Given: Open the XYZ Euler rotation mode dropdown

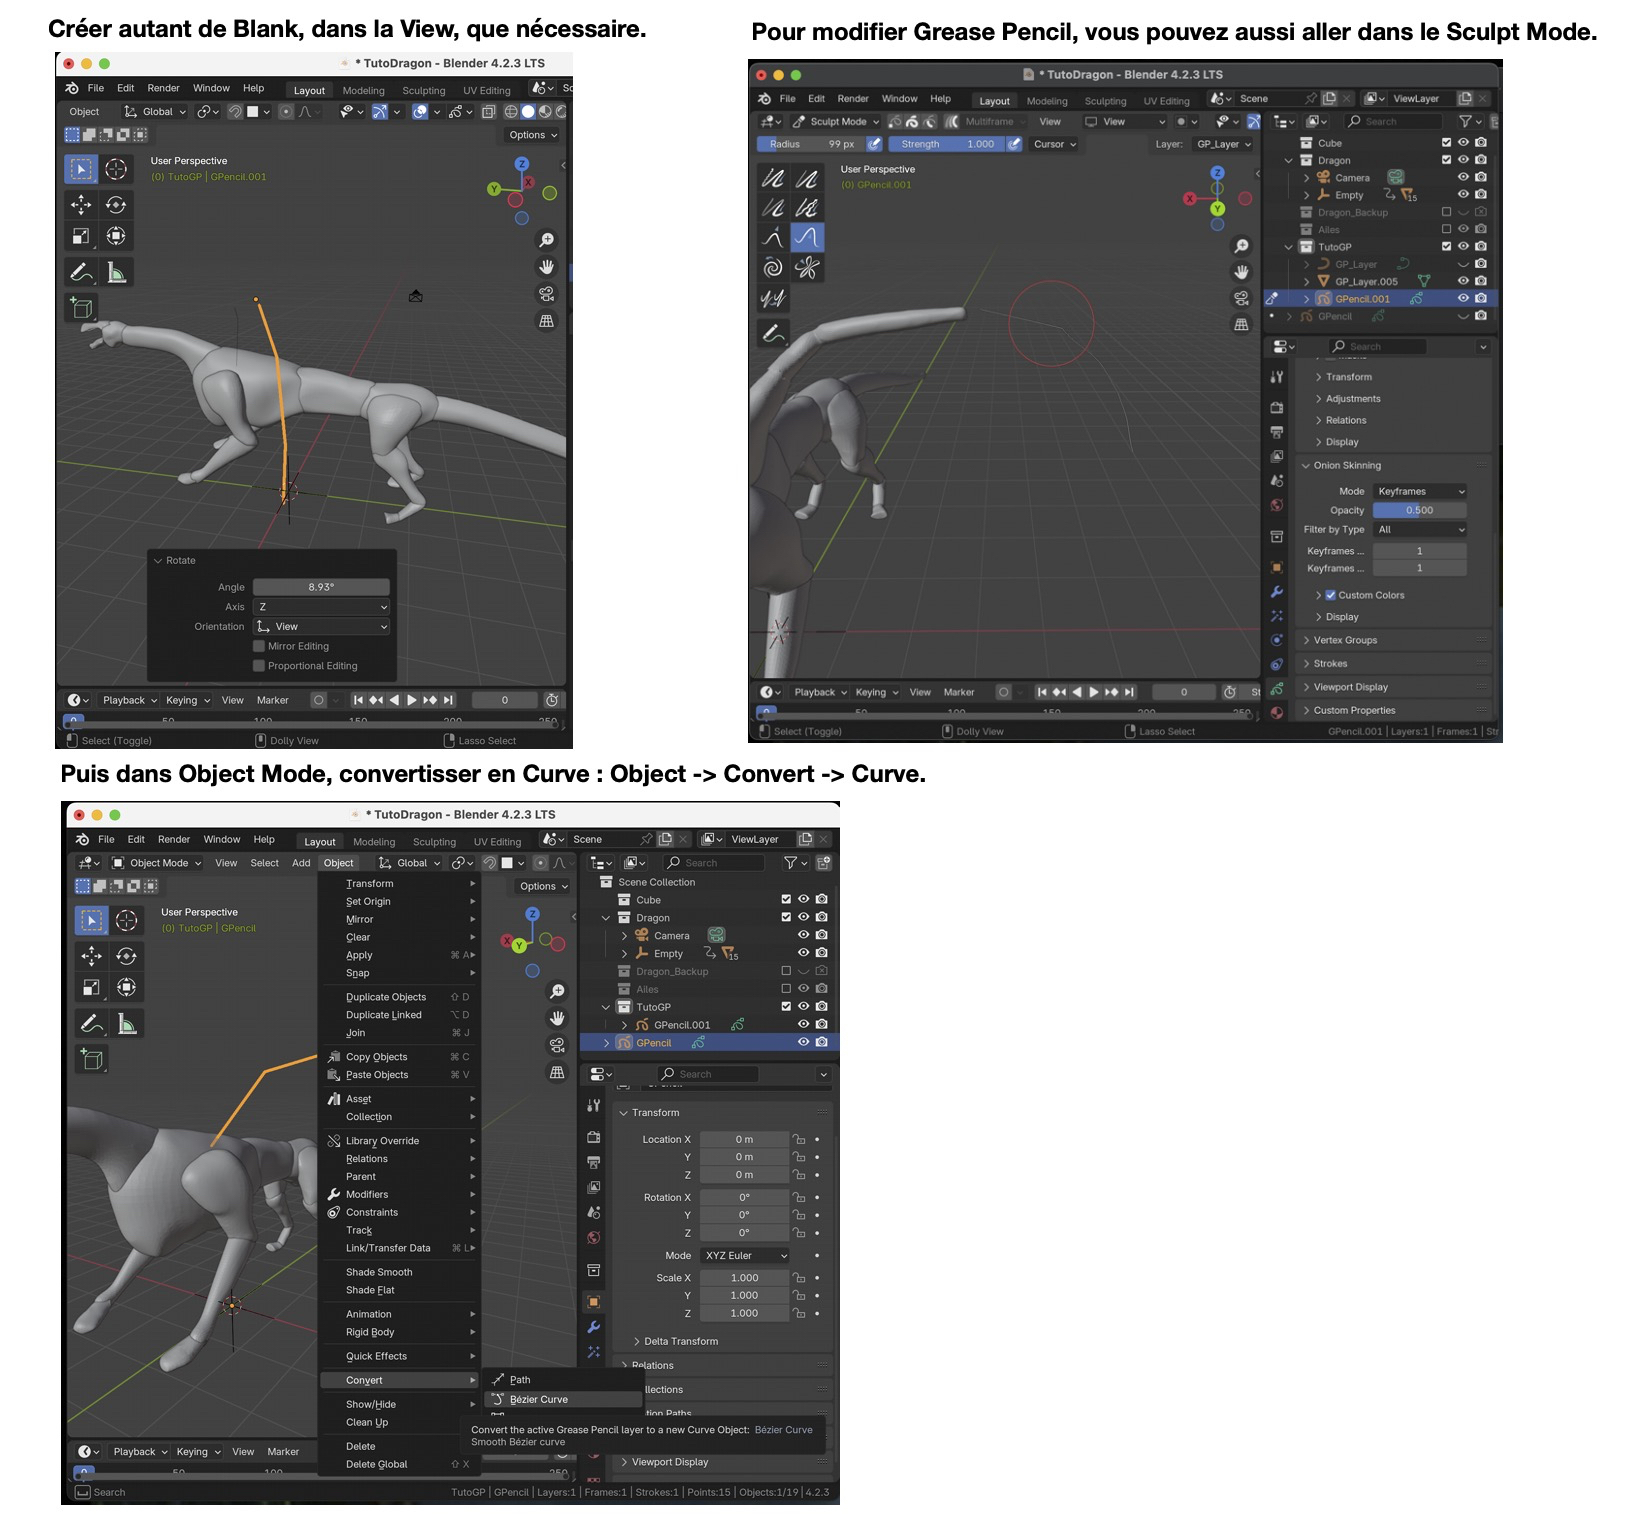Looking at the screenshot, I should pyautogui.click(x=745, y=1256).
